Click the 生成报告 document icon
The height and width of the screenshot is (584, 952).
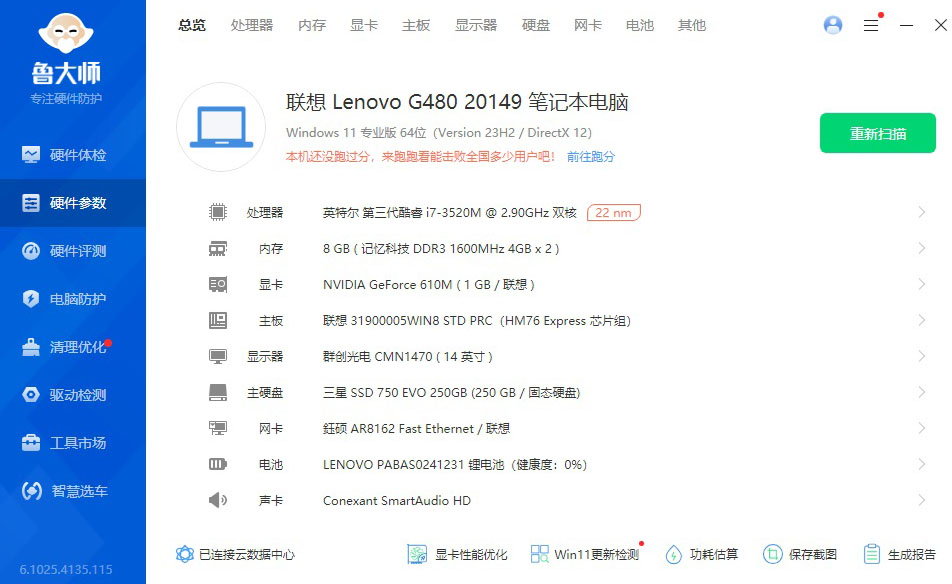[x=872, y=554]
